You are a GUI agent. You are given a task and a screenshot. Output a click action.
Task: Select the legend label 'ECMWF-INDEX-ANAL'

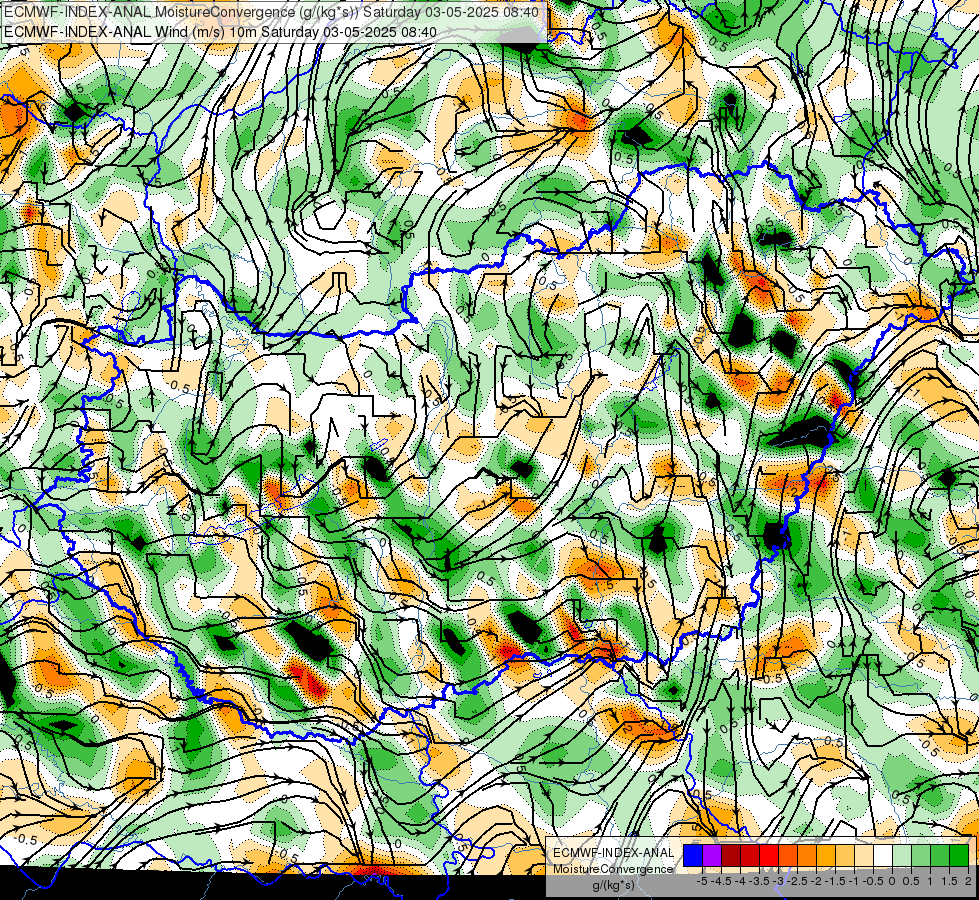tap(614, 853)
